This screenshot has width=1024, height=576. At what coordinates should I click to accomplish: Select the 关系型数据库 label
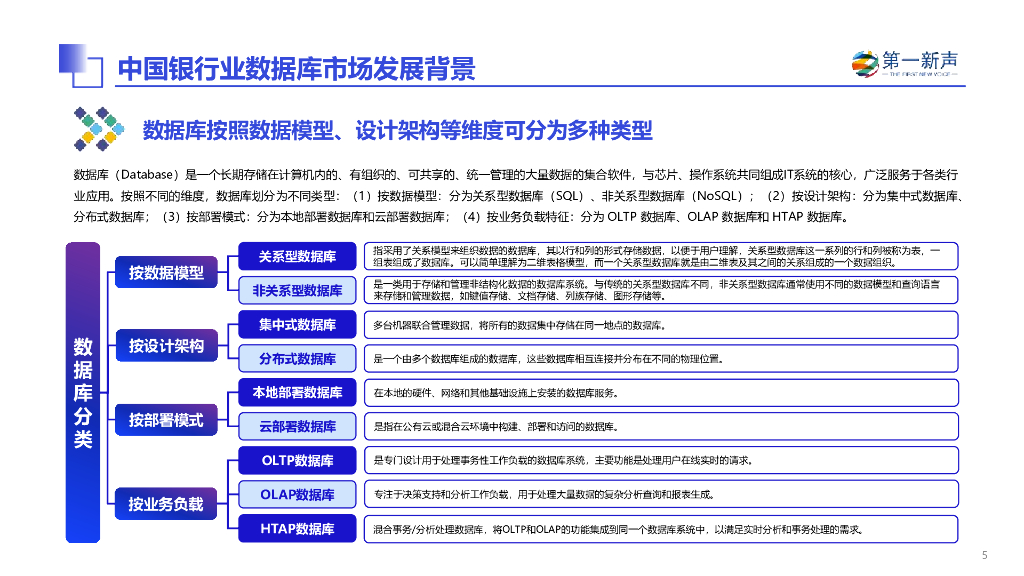tap(297, 256)
